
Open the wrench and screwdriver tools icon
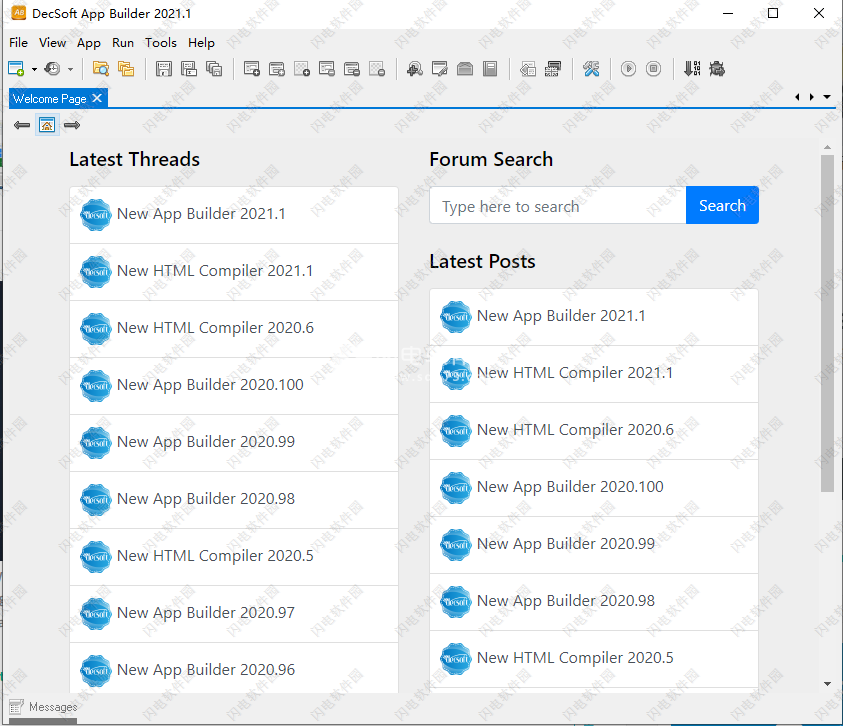pos(591,69)
